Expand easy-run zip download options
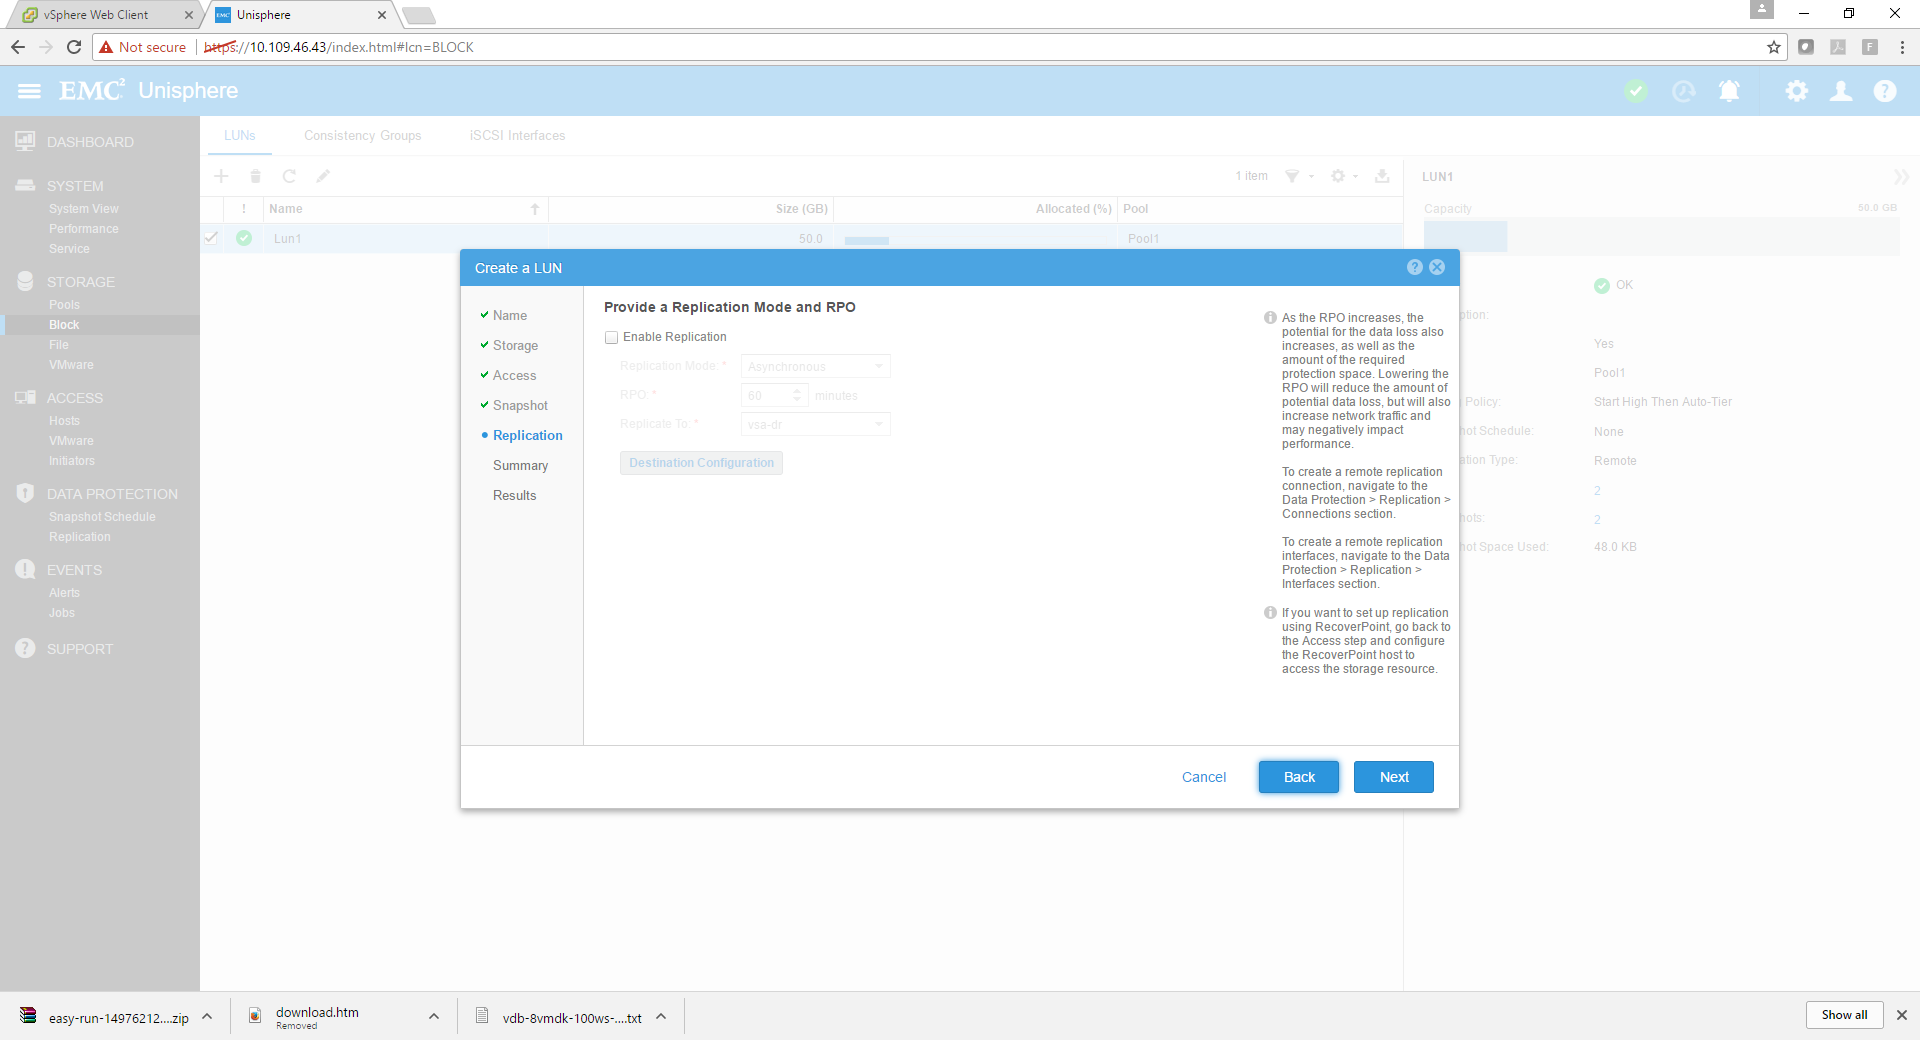This screenshot has height=1040, width=1920. [207, 1017]
